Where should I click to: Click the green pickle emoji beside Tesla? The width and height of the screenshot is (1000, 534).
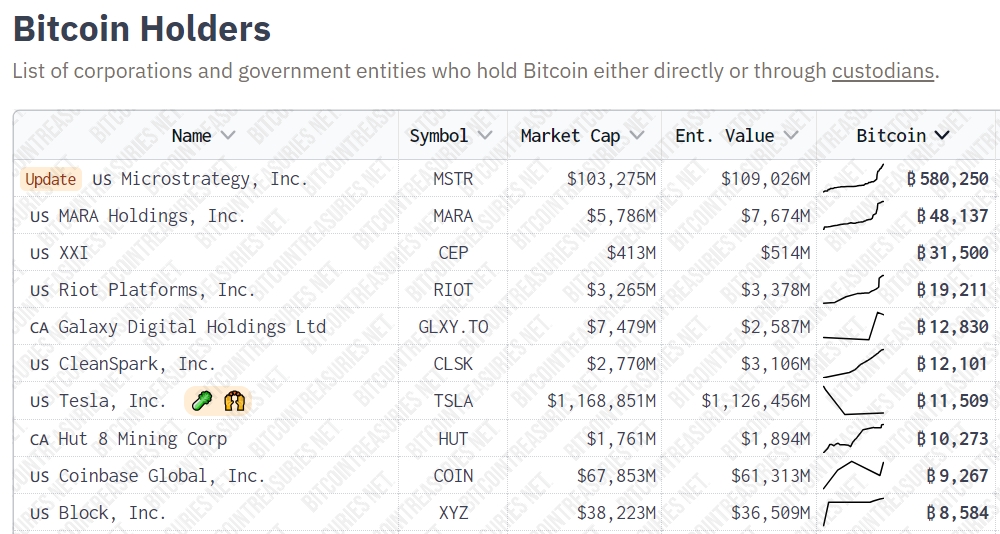click(202, 401)
